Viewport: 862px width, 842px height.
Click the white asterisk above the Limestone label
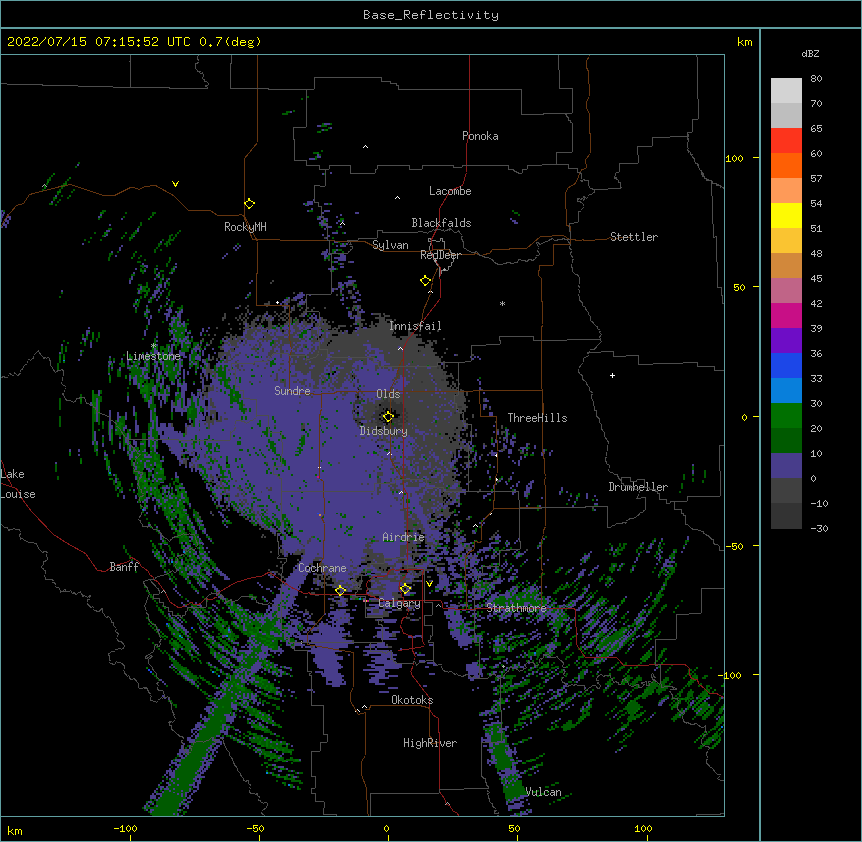[x=153, y=345]
